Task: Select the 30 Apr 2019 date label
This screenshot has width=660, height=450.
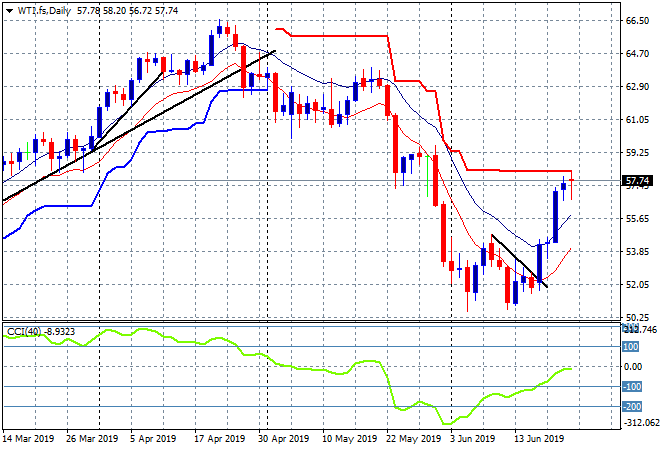Action: pyautogui.click(x=284, y=439)
